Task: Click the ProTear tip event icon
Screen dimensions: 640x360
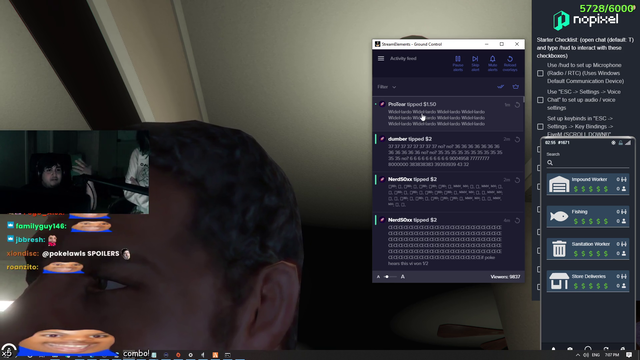Action: [x=382, y=104]
